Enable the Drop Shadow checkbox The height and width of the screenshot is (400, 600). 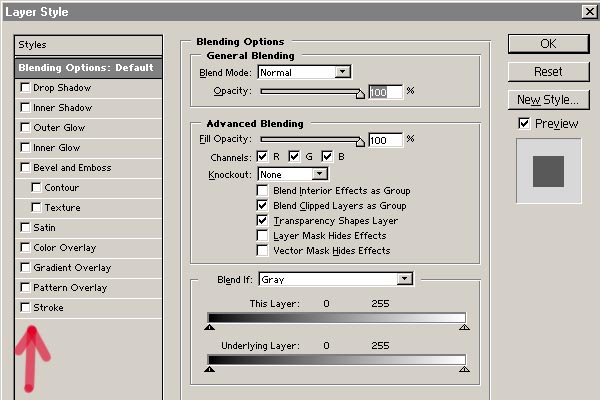tap(25, 88)
